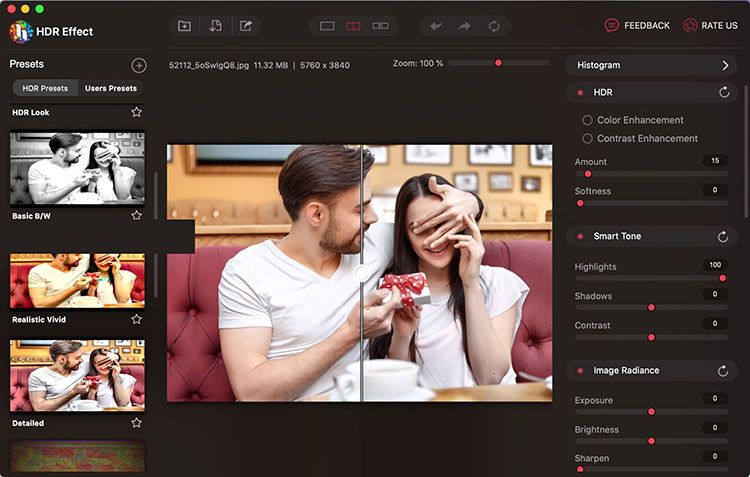The image size is (750, 477).
Task: Add a new preset with plus icon
Action: coord(139,65)
